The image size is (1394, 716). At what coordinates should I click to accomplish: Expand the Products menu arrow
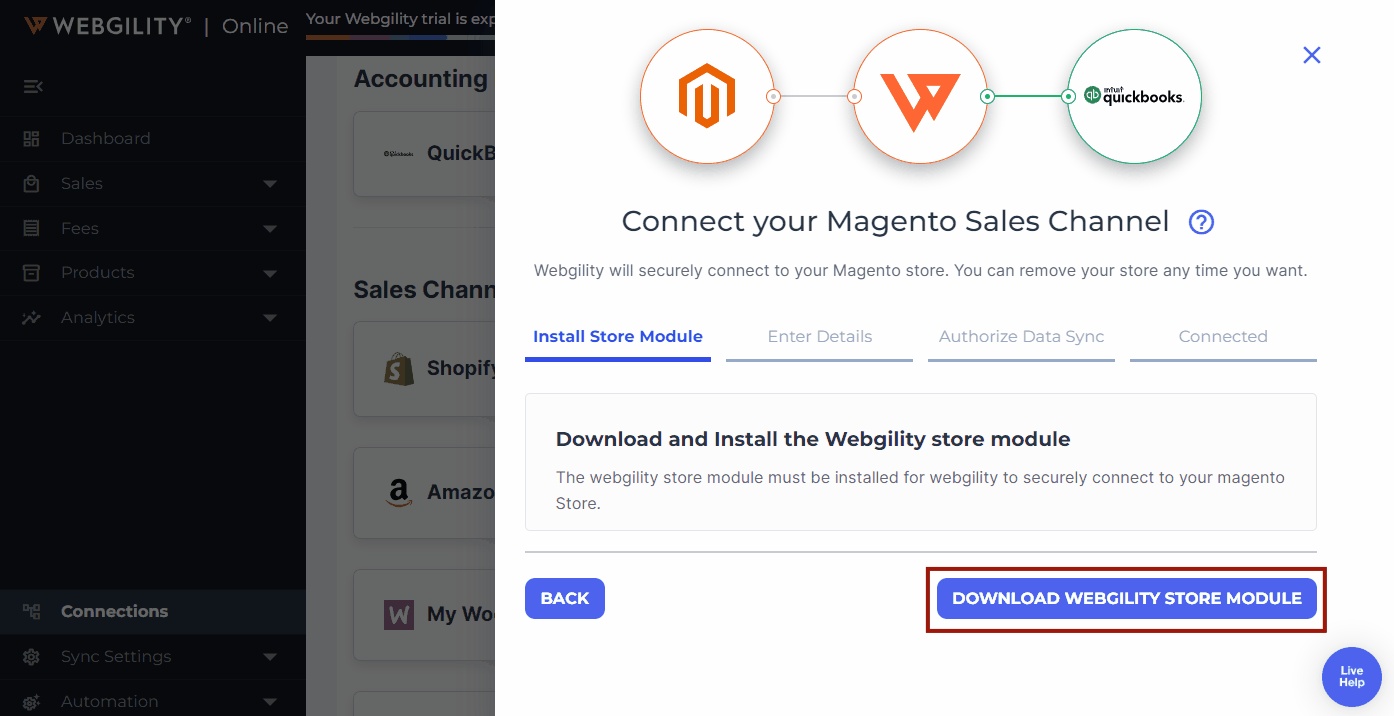(x=270, y=273)
